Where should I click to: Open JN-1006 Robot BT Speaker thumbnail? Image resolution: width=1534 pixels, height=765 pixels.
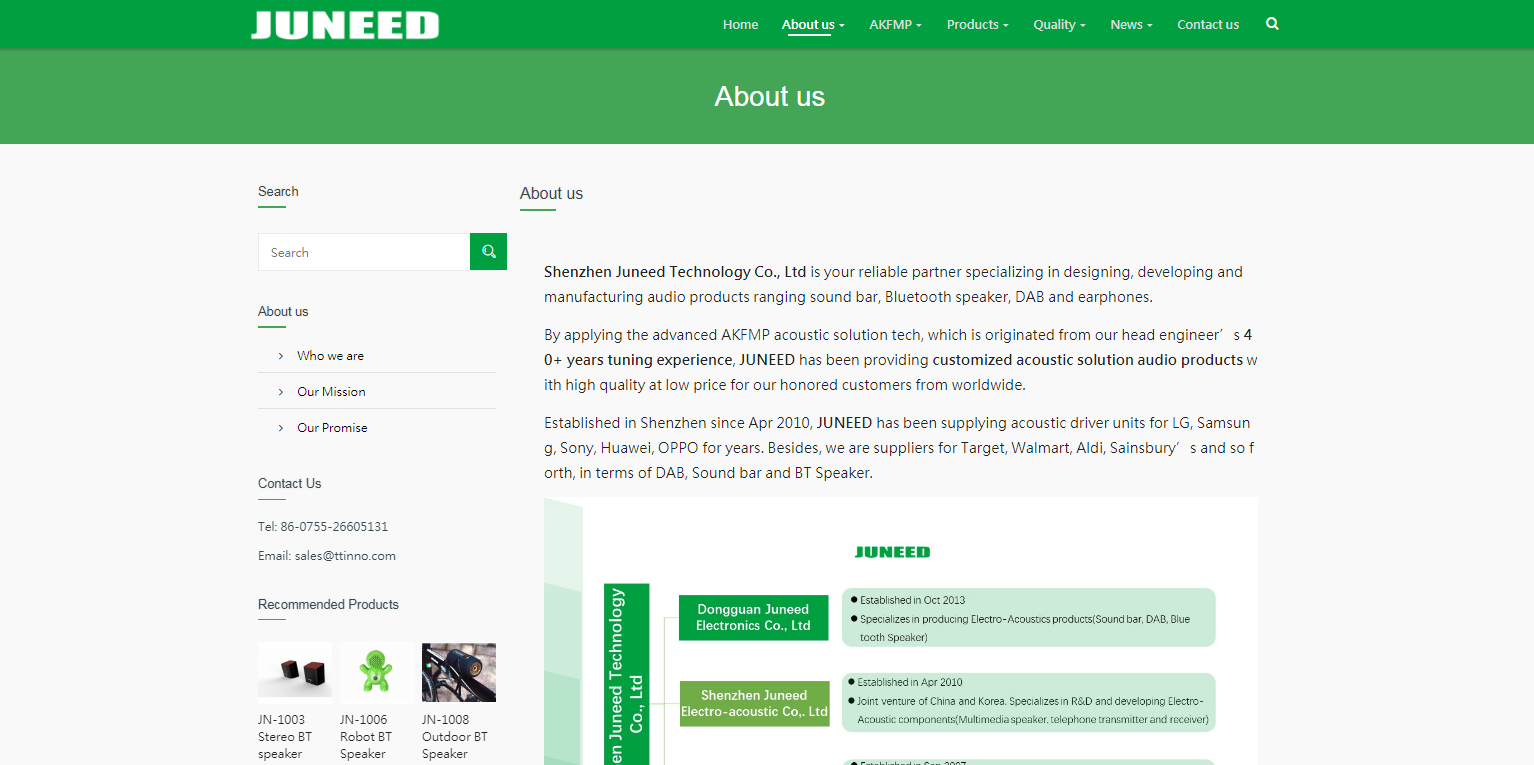pos(376,672)
